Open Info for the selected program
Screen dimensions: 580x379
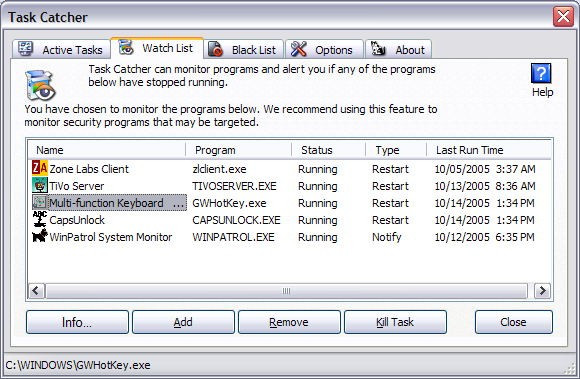click(x=77, y=322)
